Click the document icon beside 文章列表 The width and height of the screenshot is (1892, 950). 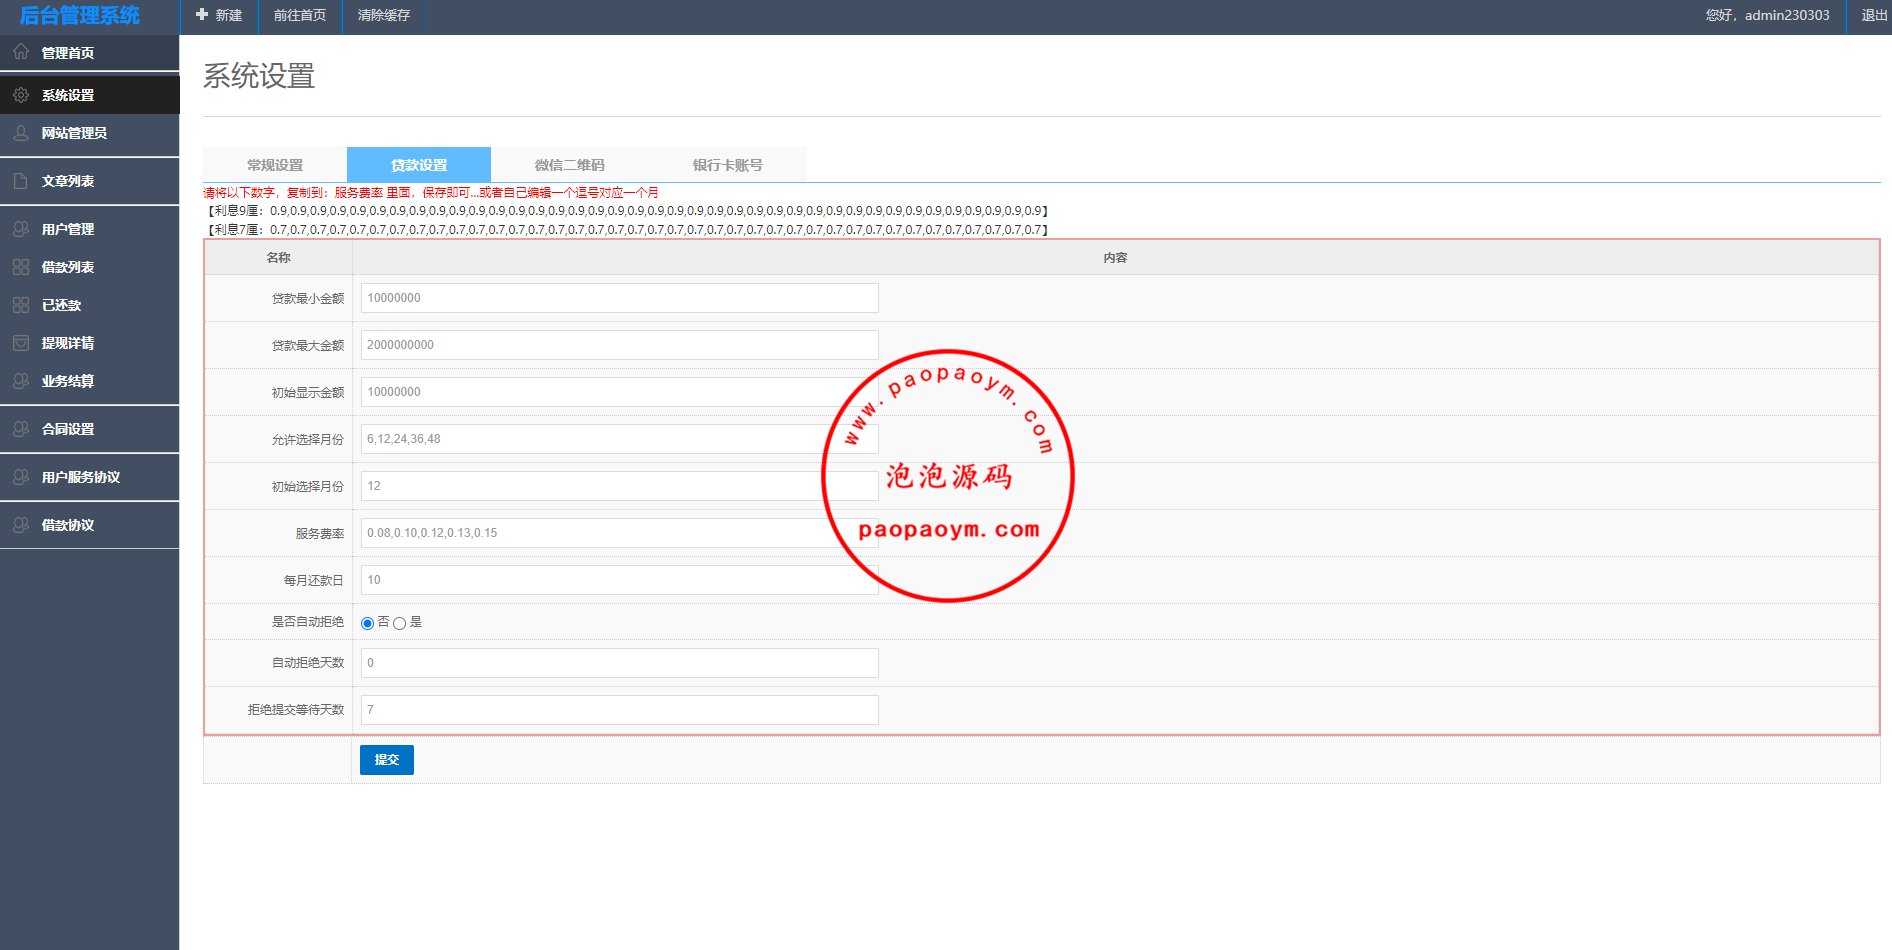(x=21, y=181)
